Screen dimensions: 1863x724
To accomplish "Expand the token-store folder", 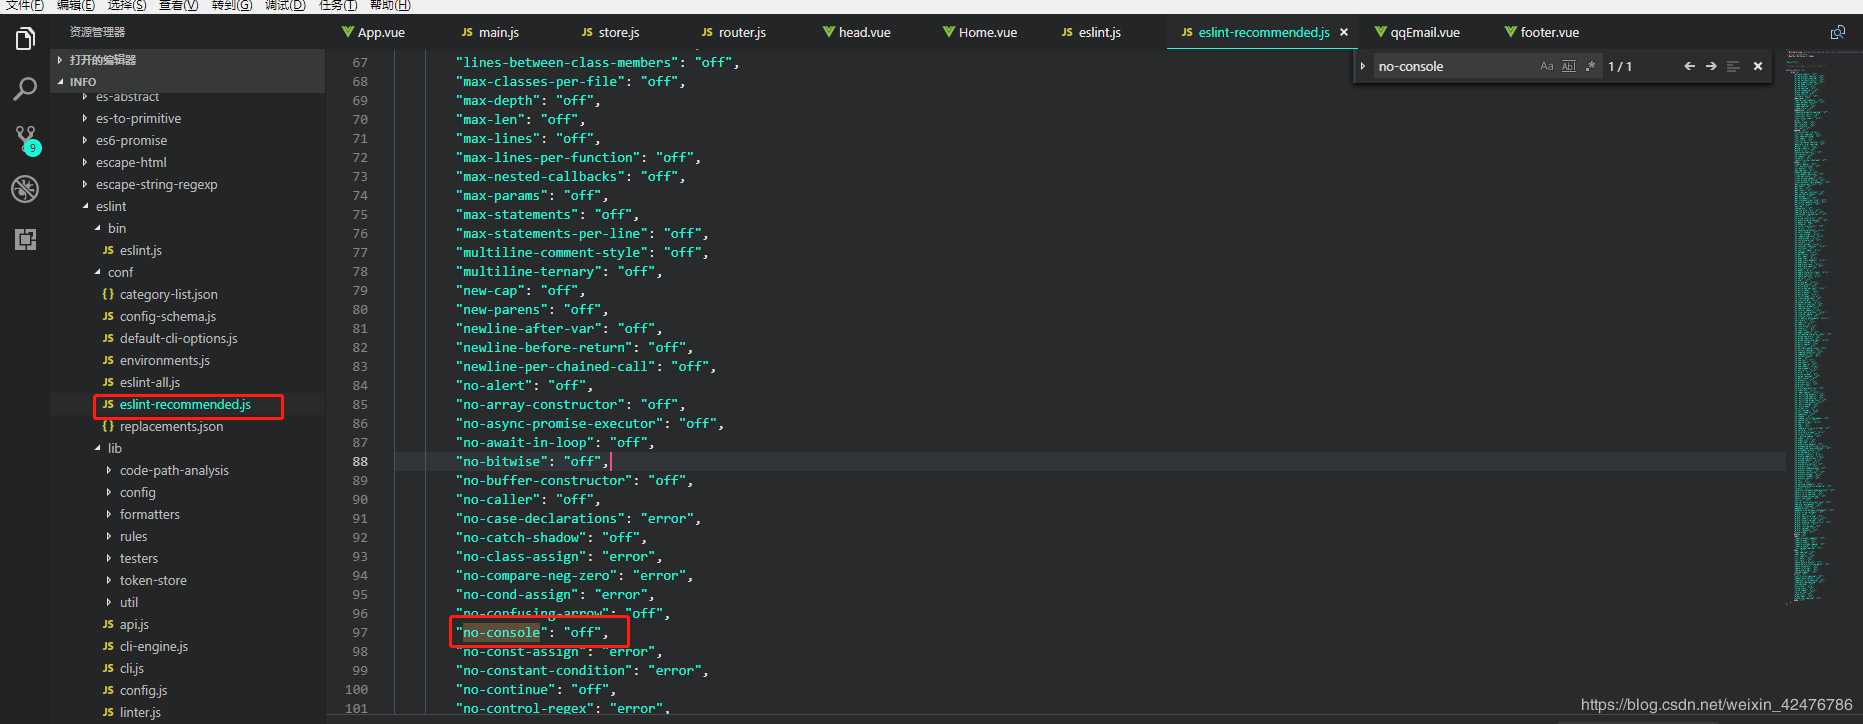I will [153, 580].
